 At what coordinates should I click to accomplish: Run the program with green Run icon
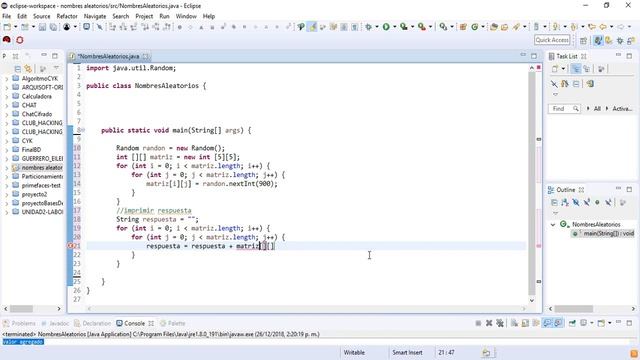point(386,27)
